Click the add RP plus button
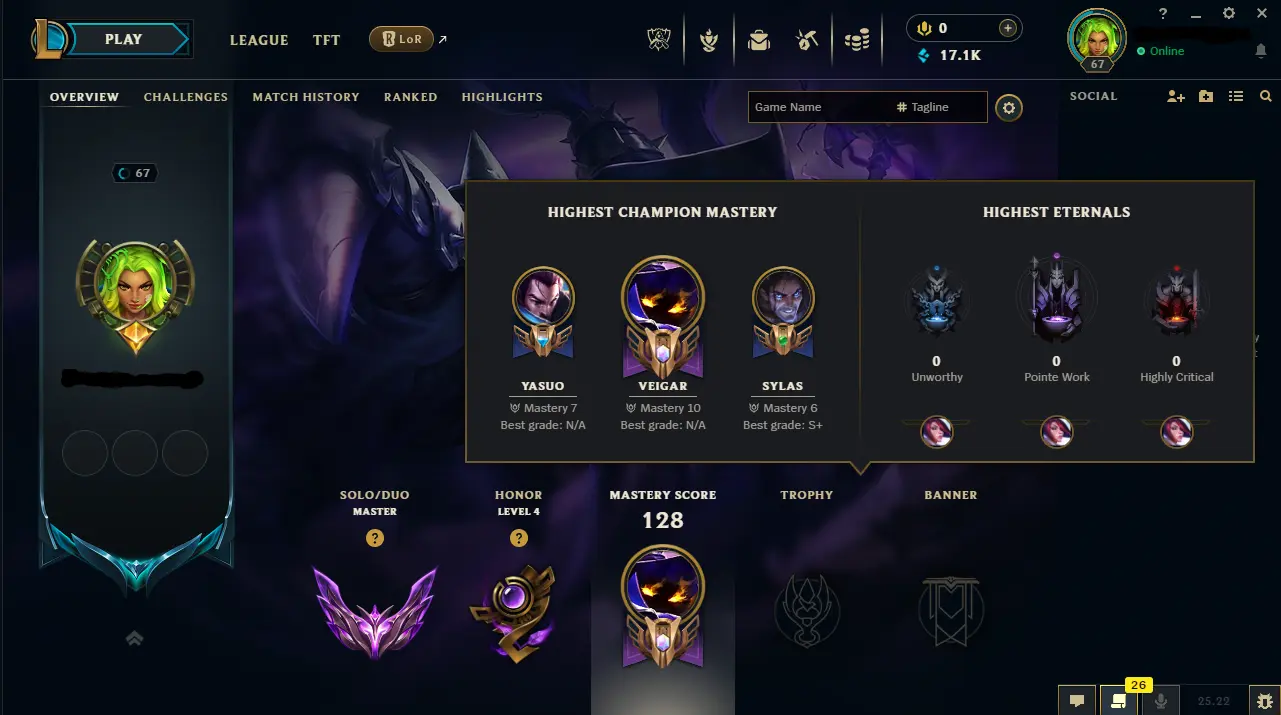1281x715 pixels. [x=1008, y=28]
